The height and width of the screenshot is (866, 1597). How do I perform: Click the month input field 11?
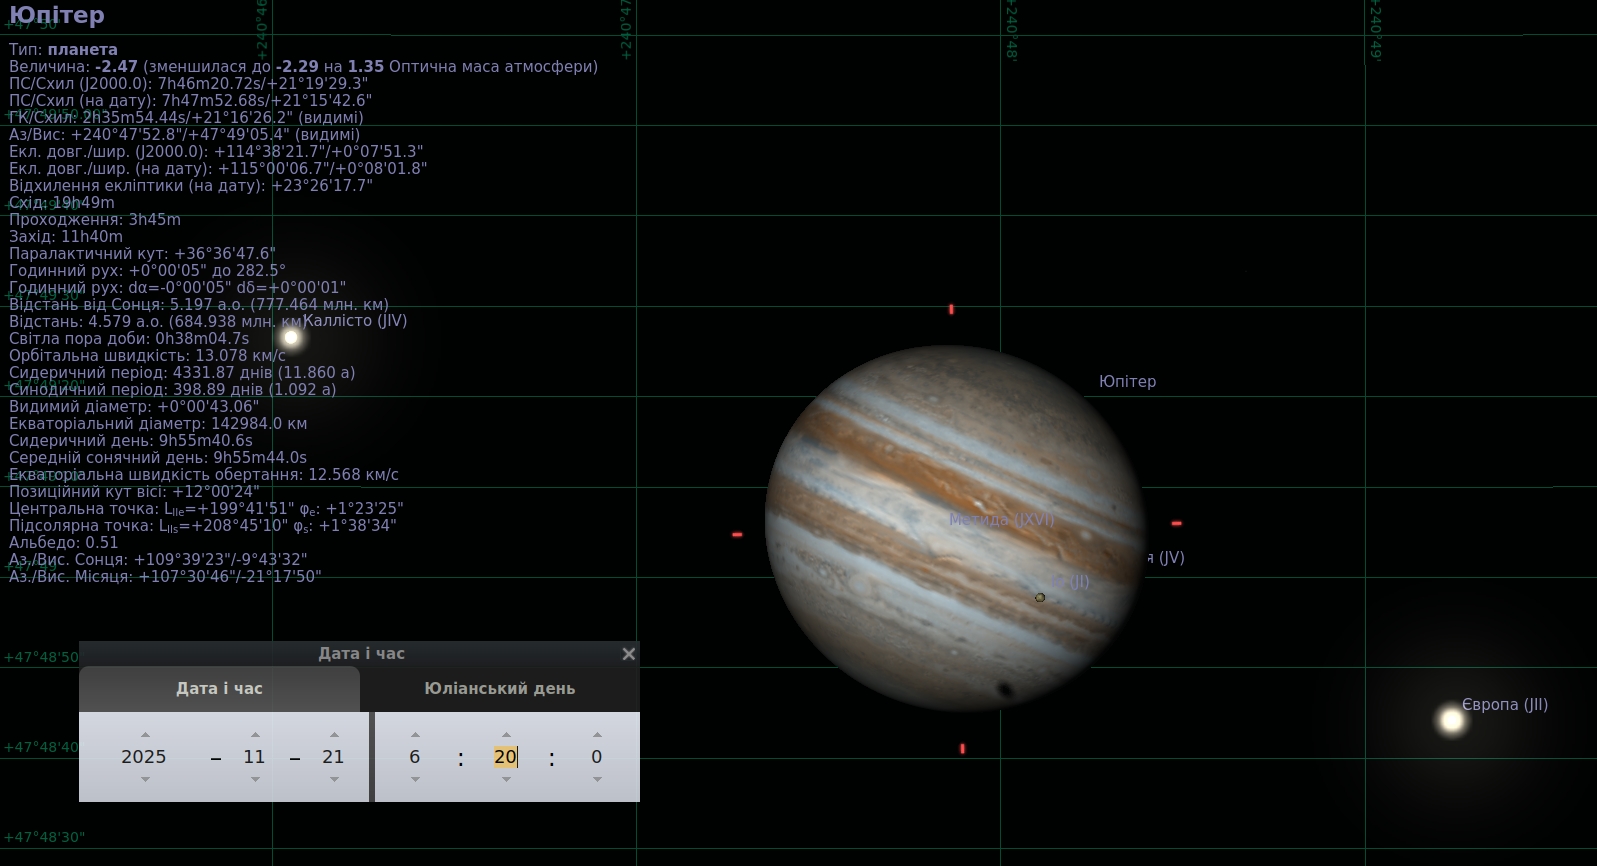click(x=255, y=757)
